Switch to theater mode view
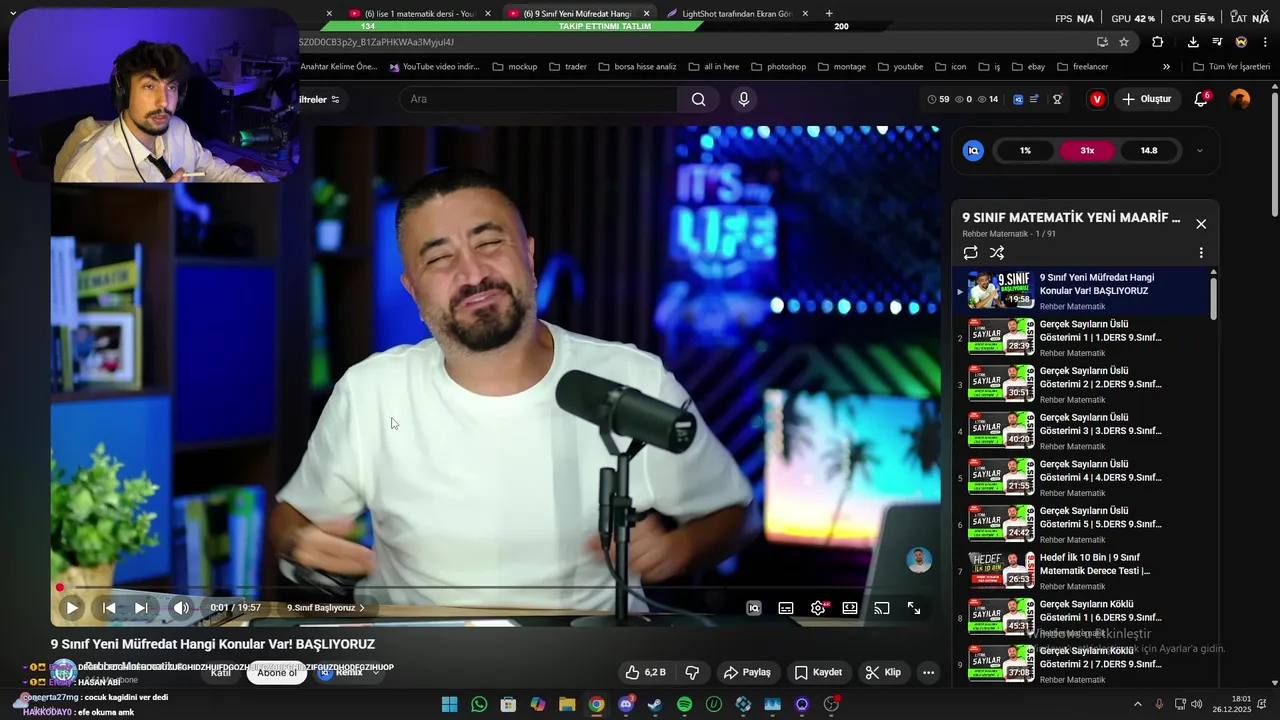This screenshot has width=1280, height=720. tap(850, 608)
